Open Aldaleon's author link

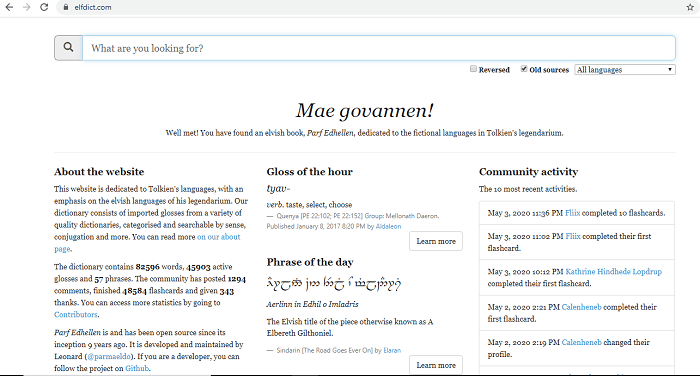388,226
